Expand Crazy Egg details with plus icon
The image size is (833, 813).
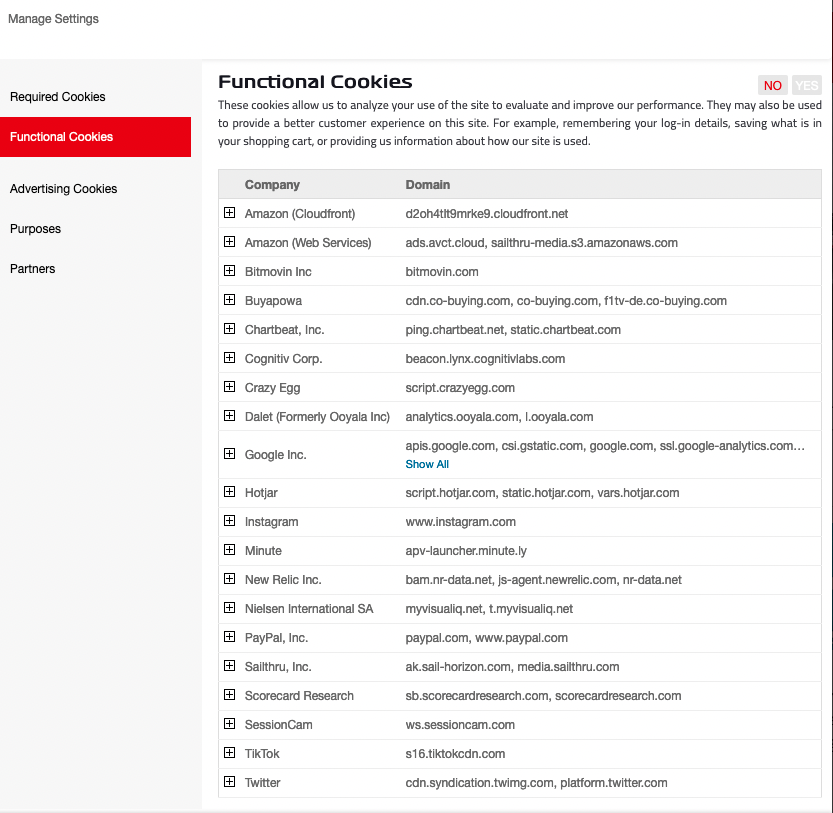(x=229, y=387)
